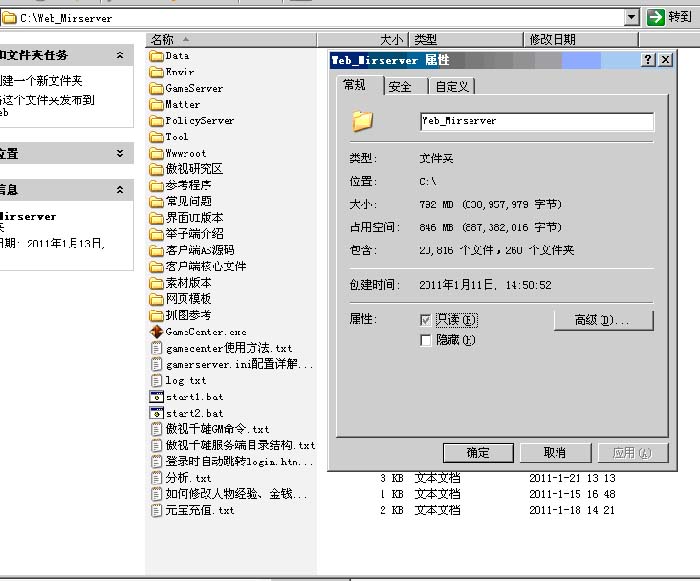The width and height of the screenshot is (700, 581).
Task: Click the GameServer folder icon
Action: pyautogui.click(x=156, y=88)
